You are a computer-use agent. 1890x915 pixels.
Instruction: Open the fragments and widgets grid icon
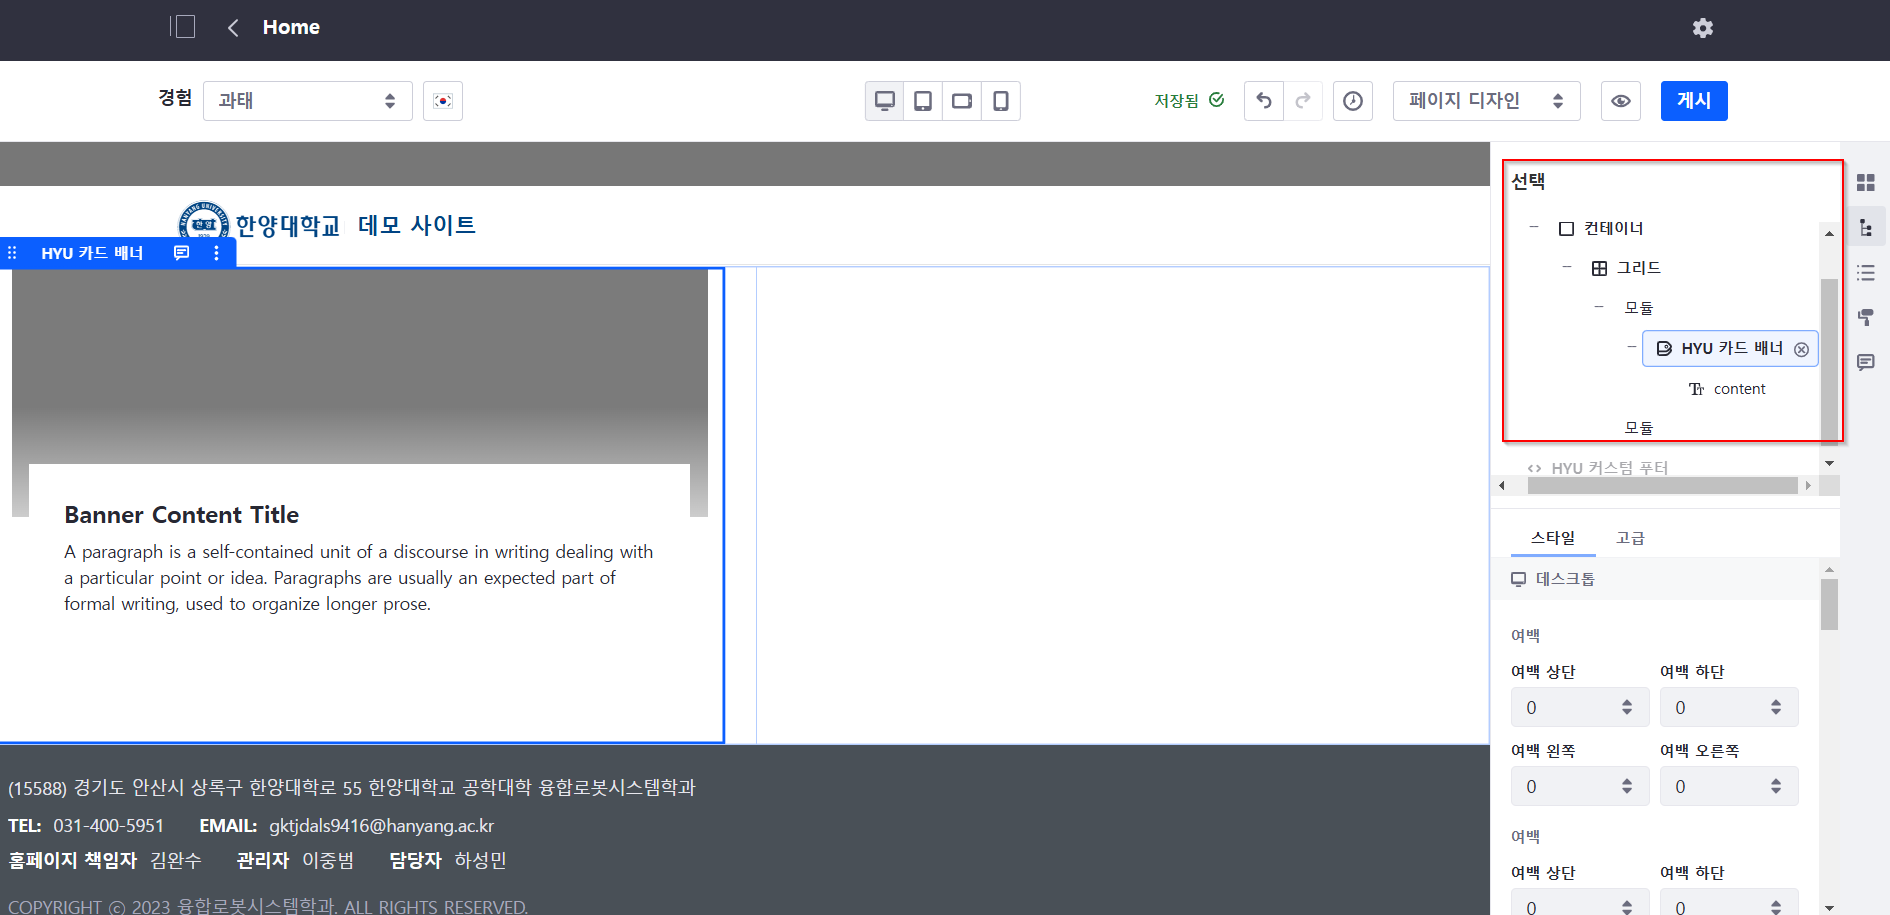[x=1865, y=183]
